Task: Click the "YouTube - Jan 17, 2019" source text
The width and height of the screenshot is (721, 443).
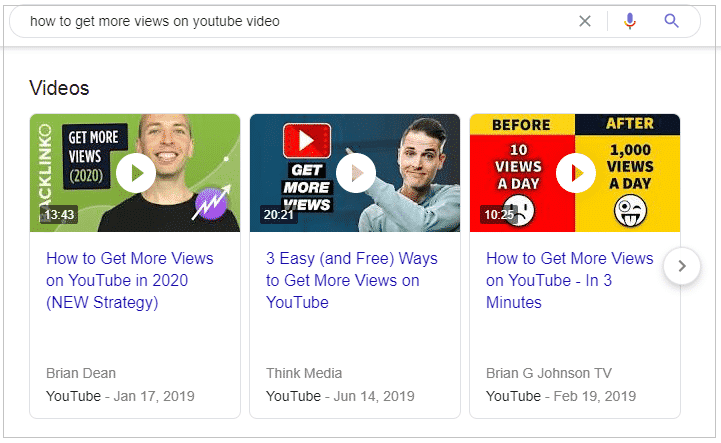Action: pyautogui.click(x=120, y=396)
